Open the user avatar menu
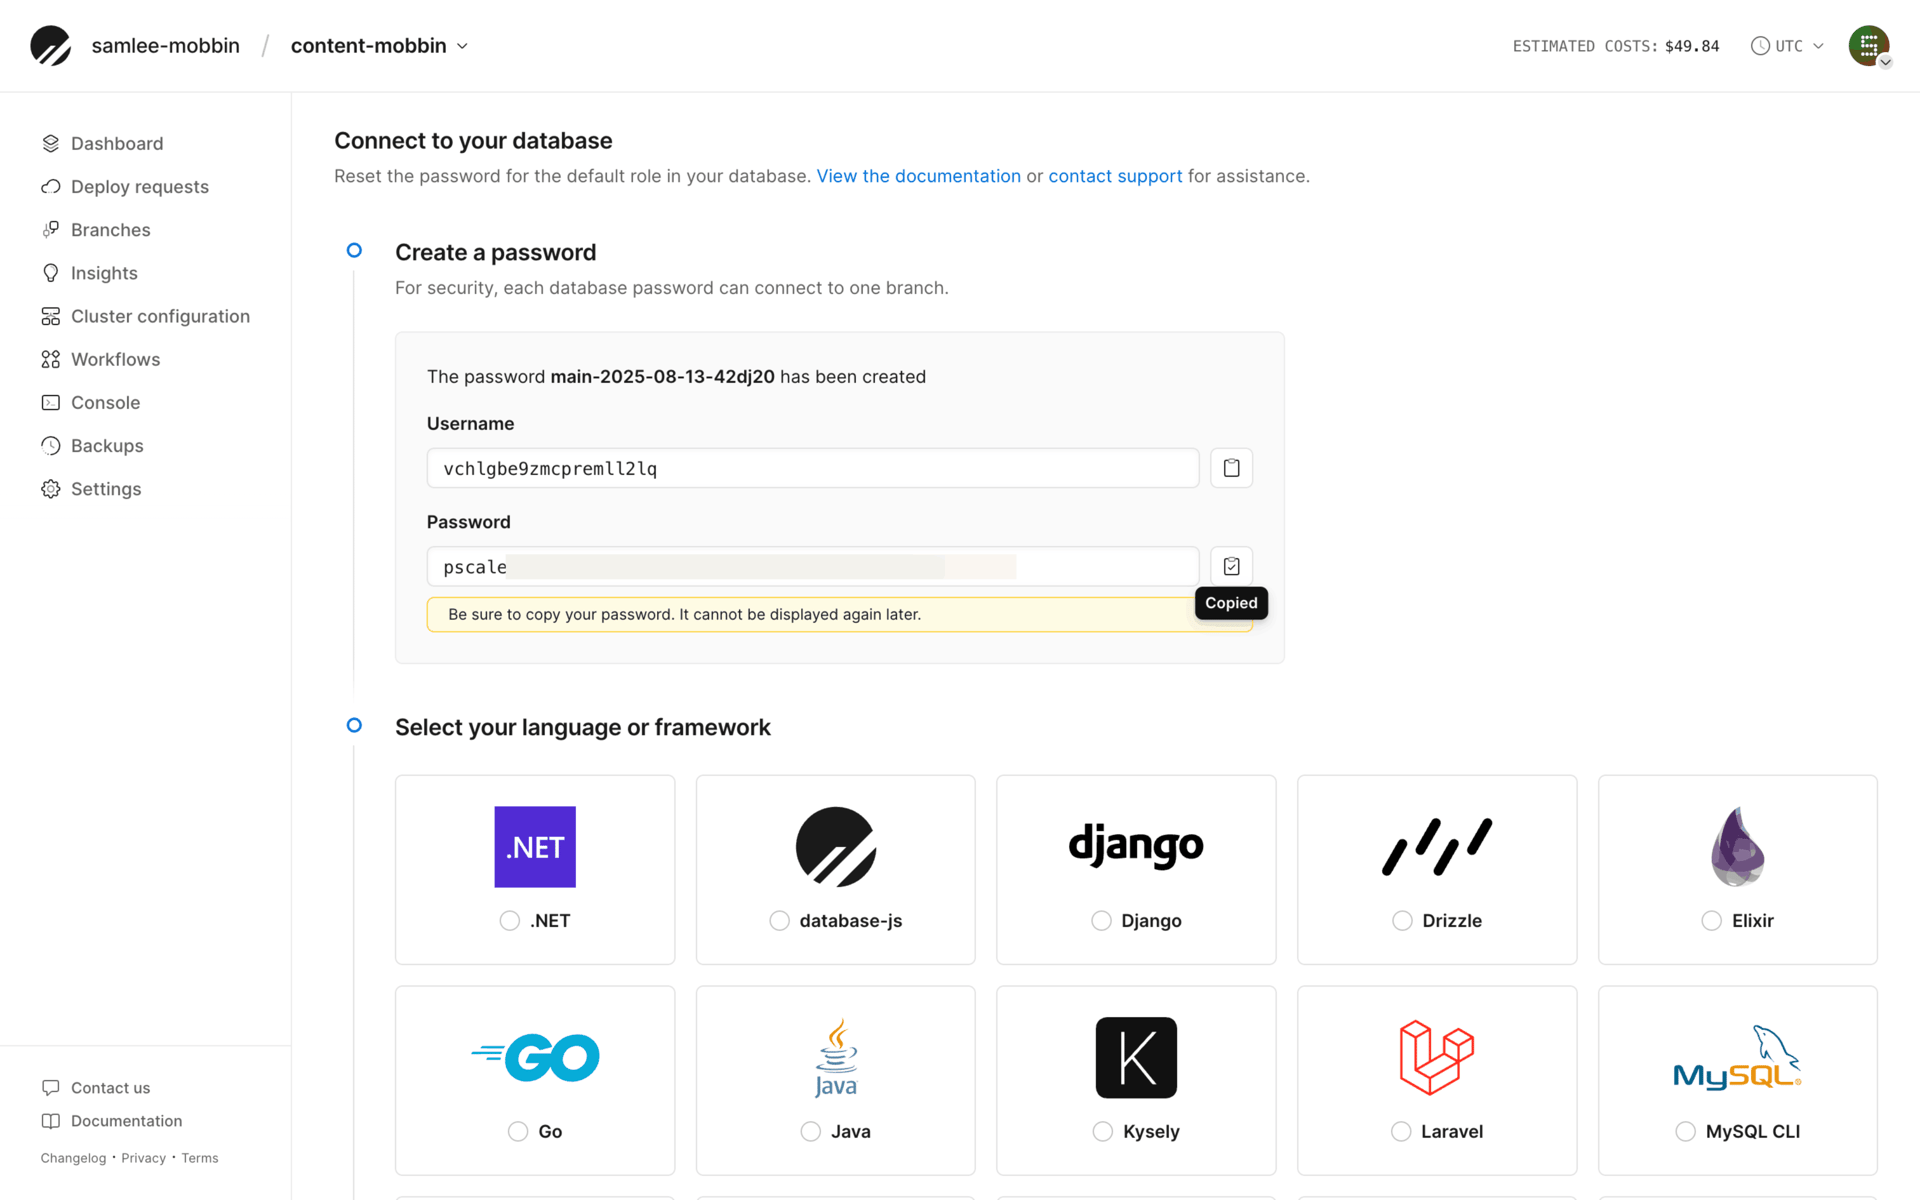The image size is (1920, 1200). point(1868,46)
